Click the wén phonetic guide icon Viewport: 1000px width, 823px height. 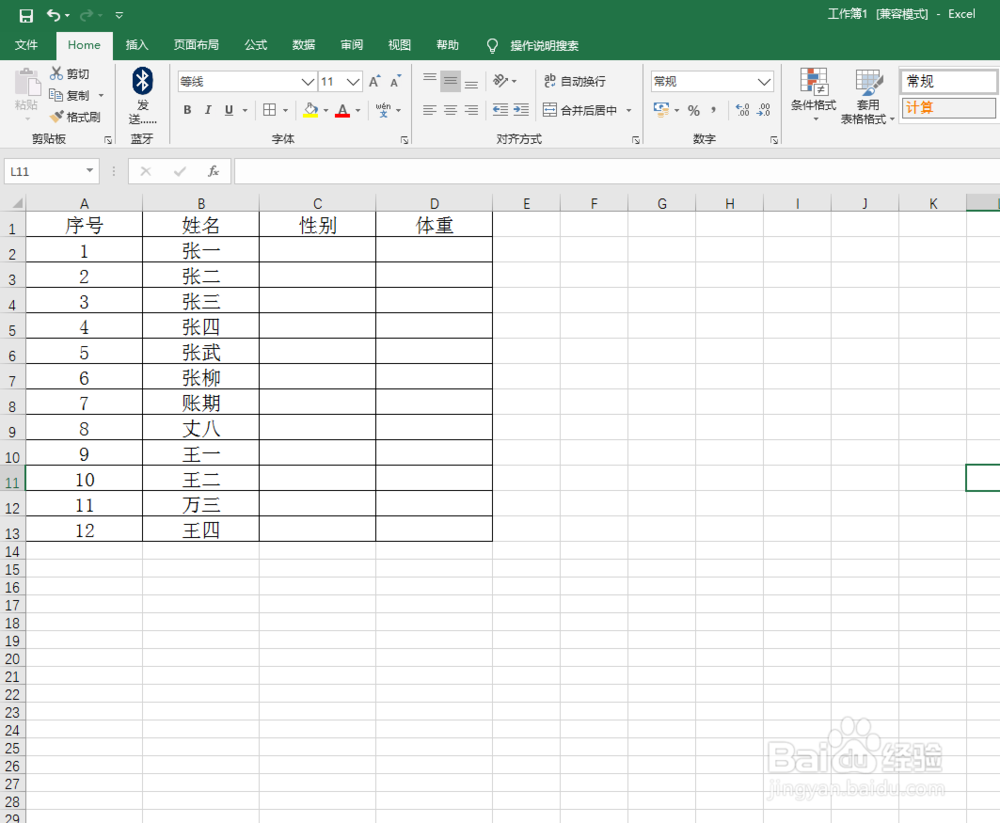click(383, 110)
